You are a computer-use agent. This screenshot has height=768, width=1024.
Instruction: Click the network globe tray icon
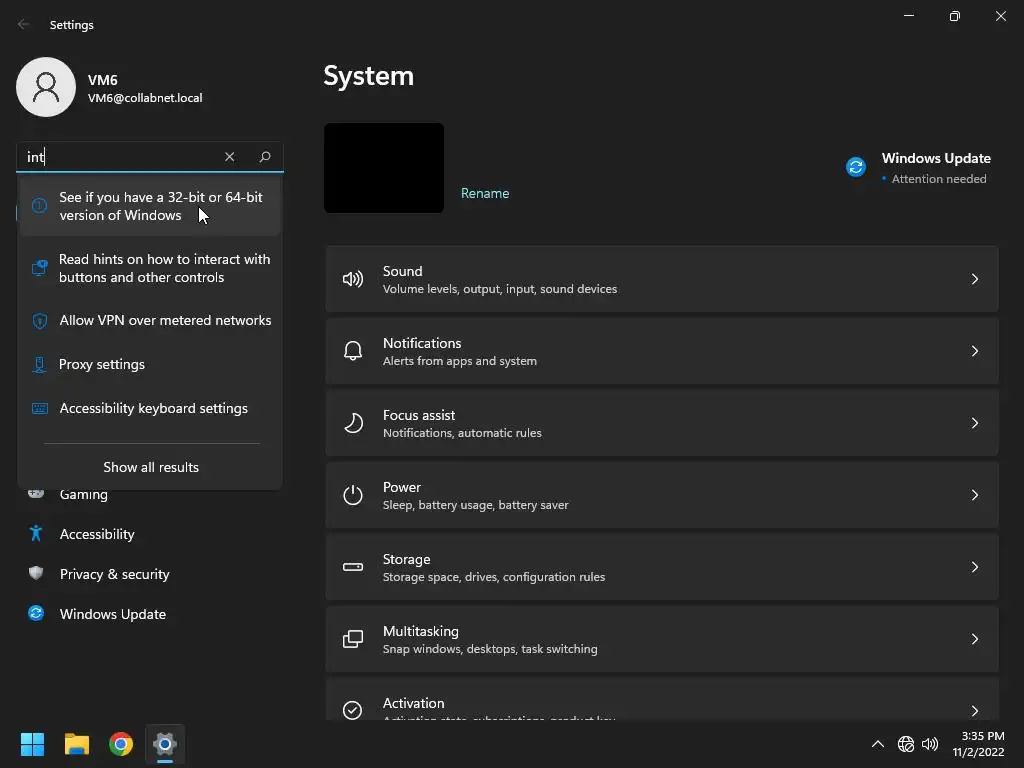pyautogui.click(x=906, y=744)
